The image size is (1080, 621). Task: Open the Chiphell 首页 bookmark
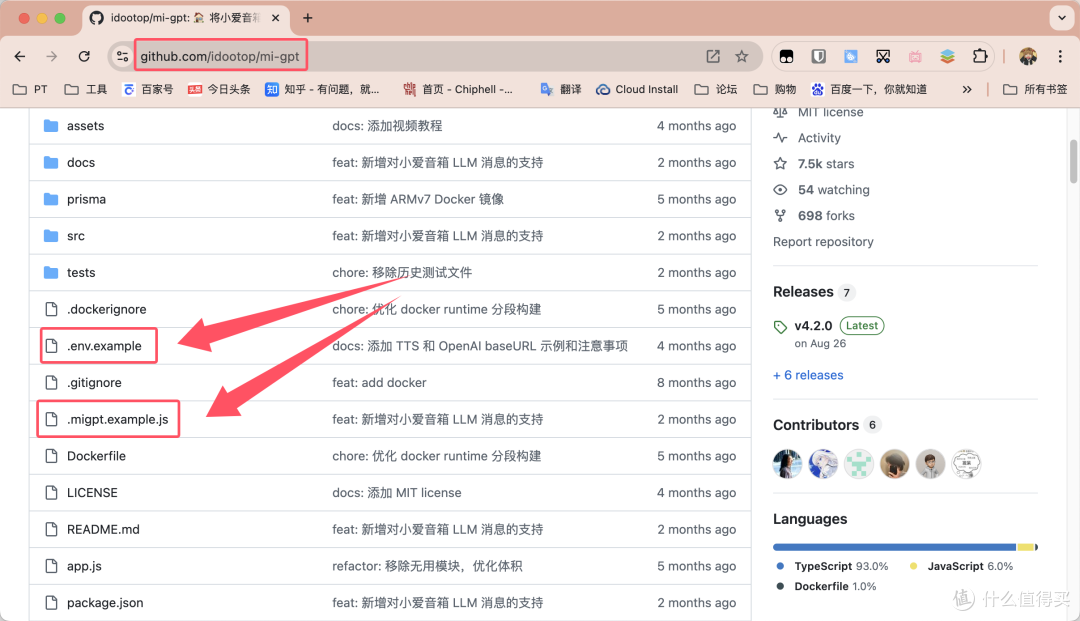coord(458,90)
